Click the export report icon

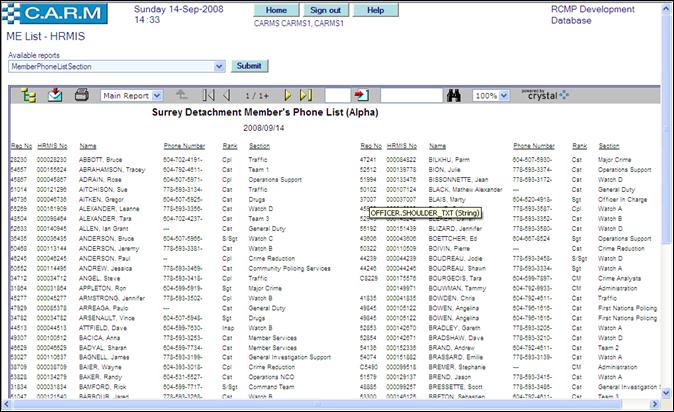pos(55,95)
